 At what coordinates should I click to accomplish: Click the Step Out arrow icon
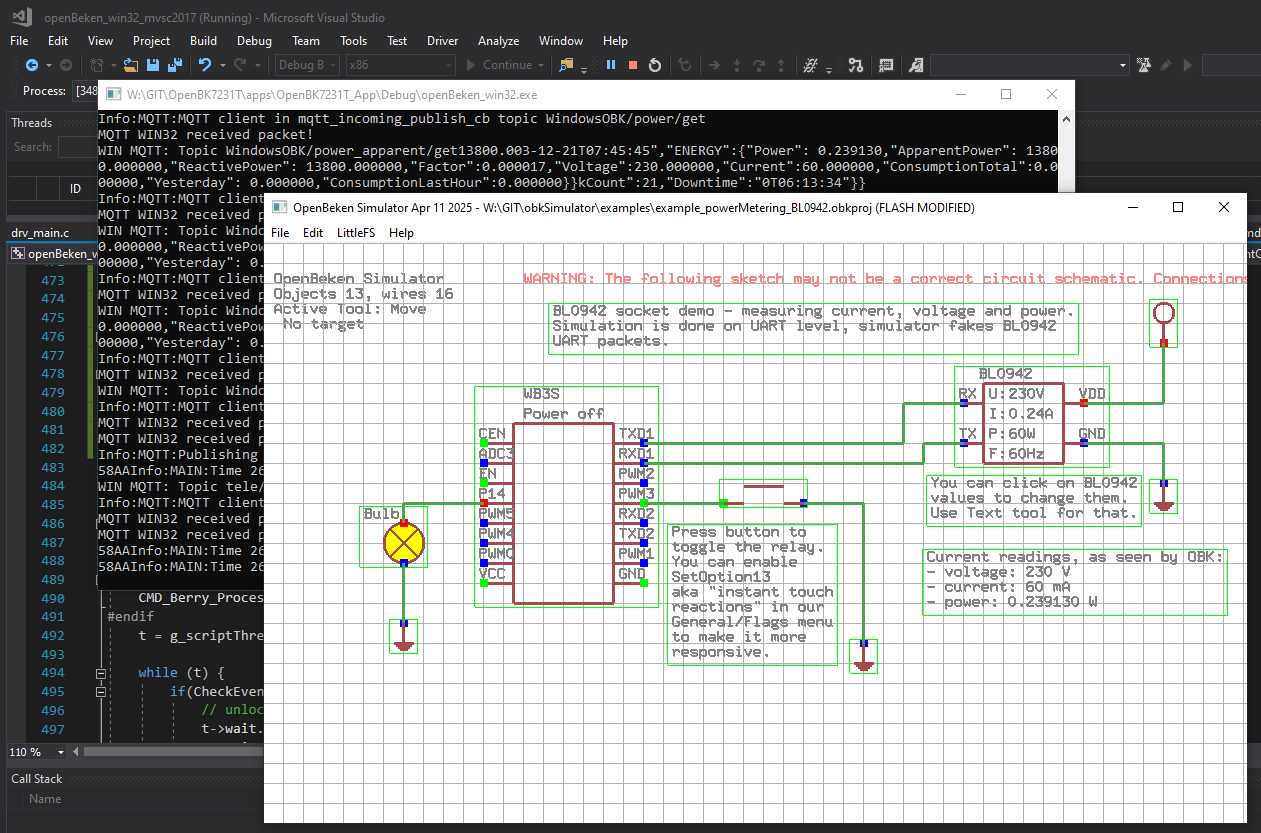click(x=782, y=65)
